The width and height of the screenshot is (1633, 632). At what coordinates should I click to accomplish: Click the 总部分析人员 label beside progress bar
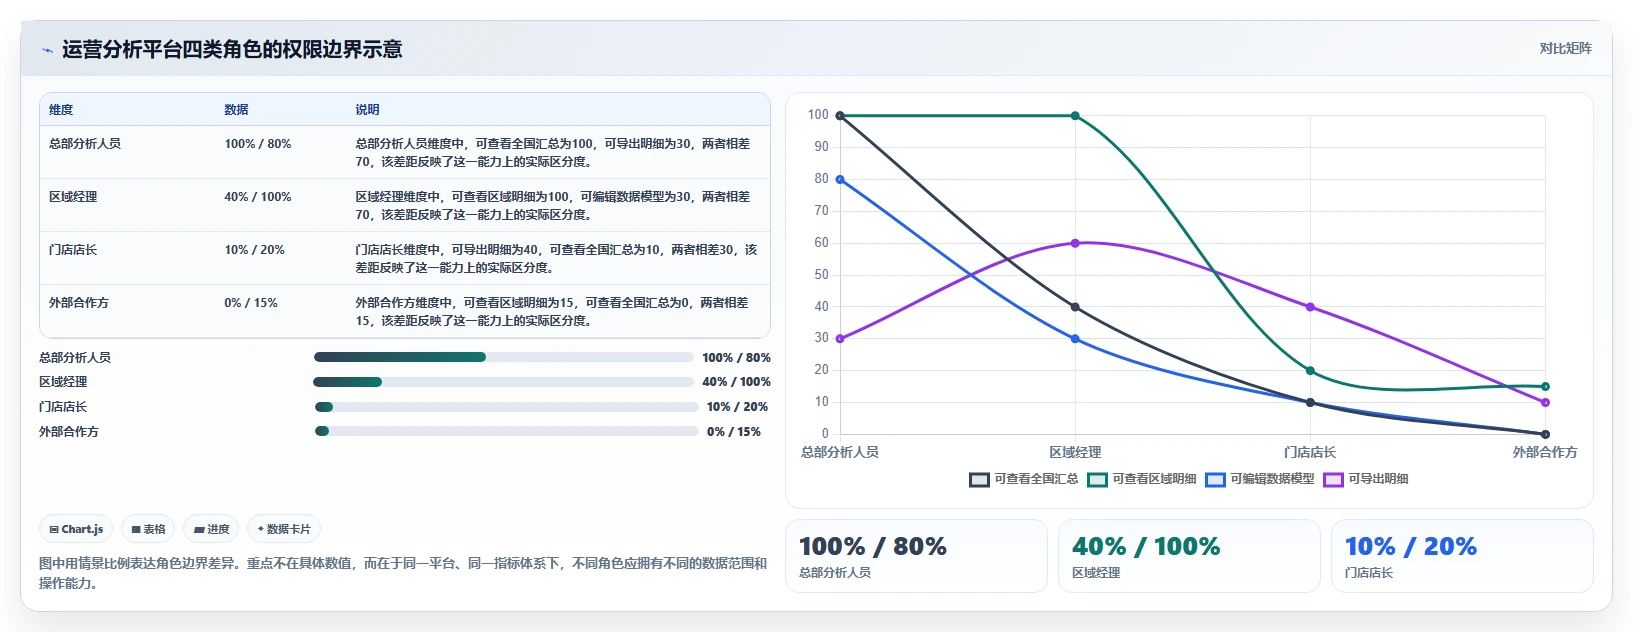75,358
